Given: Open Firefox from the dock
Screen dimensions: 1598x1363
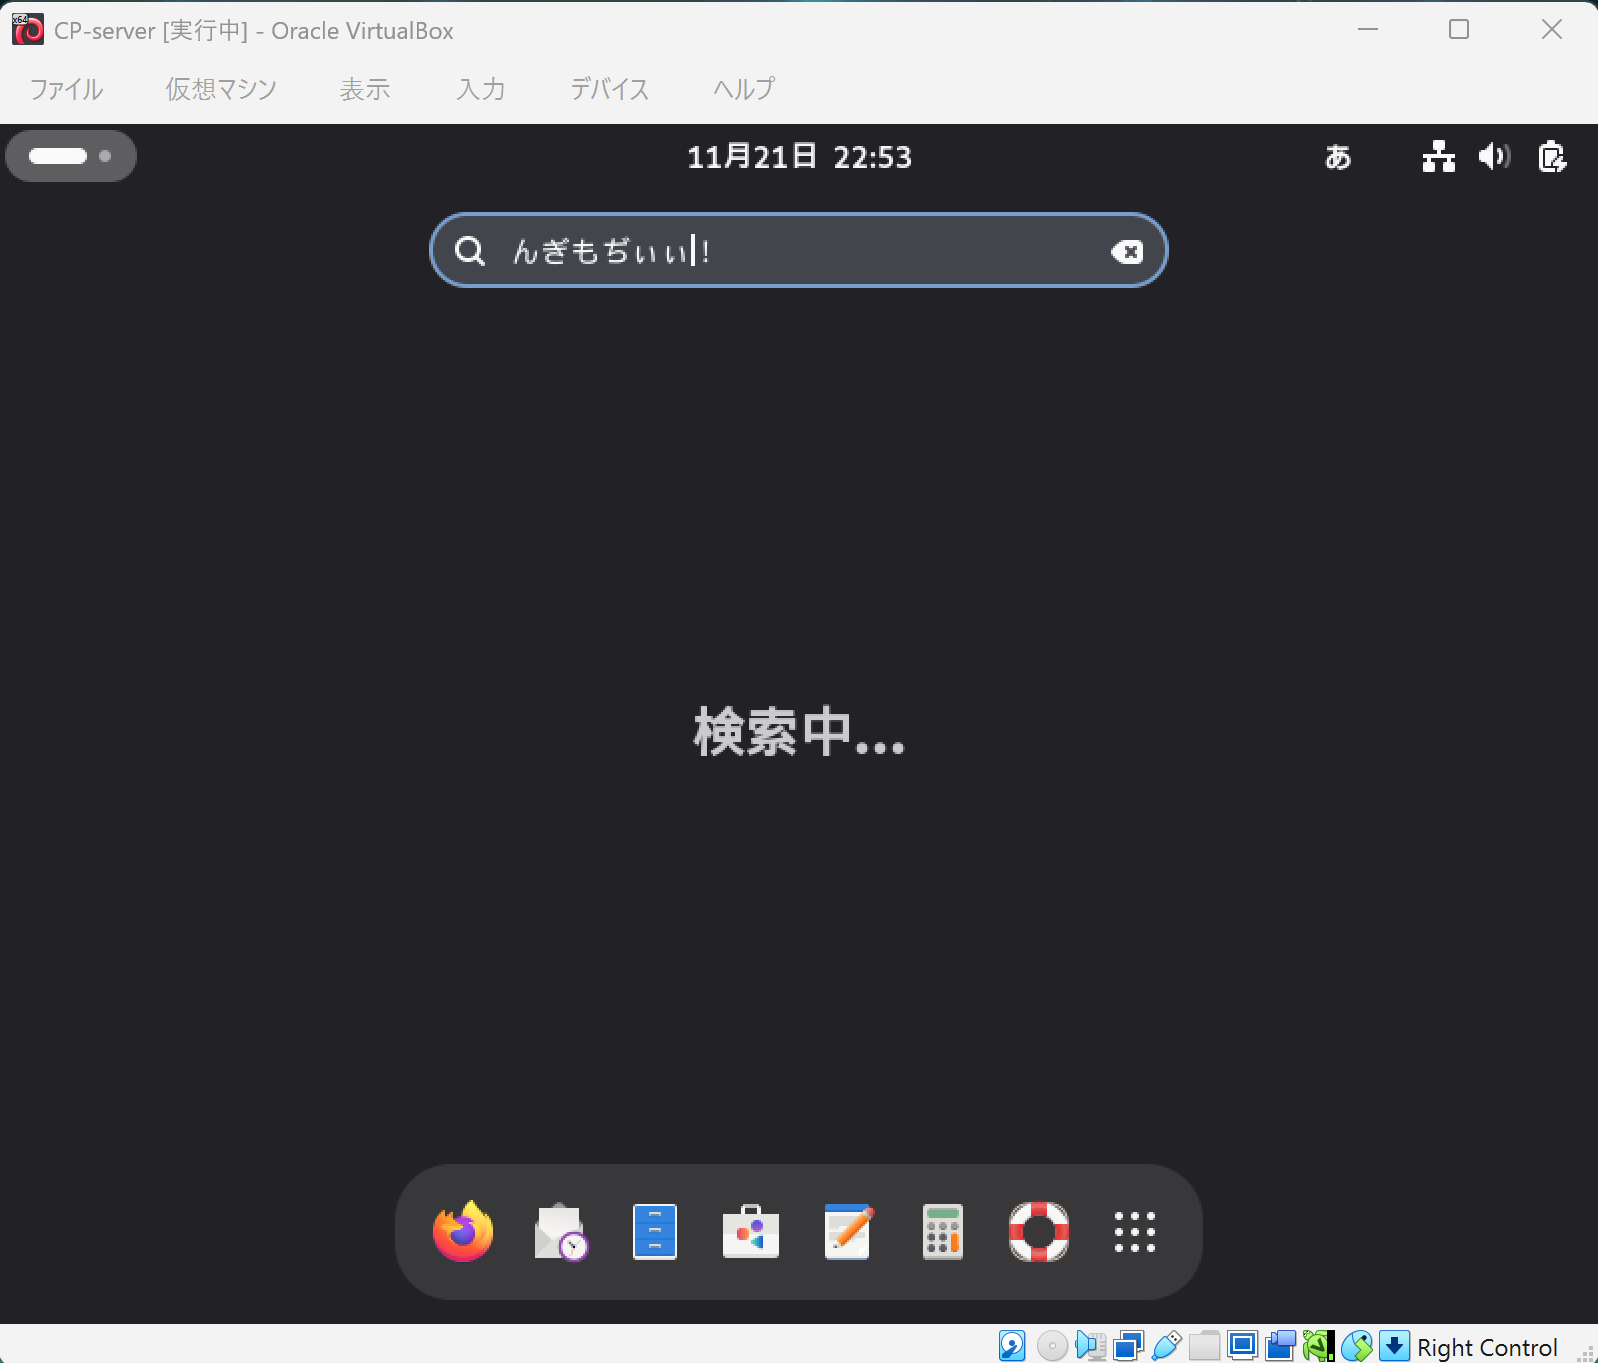Looking at the screenshot, I should (x=463, y=1232).
